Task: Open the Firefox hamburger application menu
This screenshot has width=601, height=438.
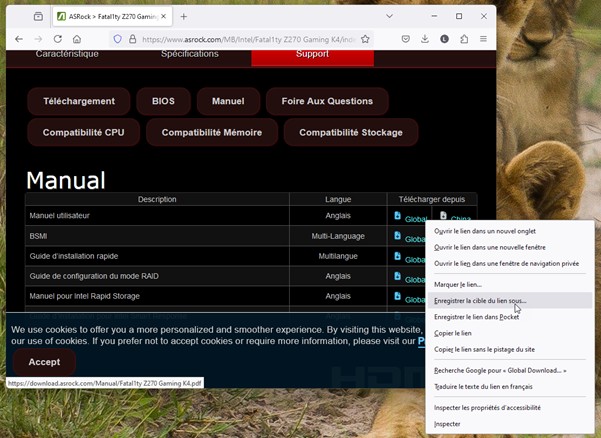Action: click(484, 39)
